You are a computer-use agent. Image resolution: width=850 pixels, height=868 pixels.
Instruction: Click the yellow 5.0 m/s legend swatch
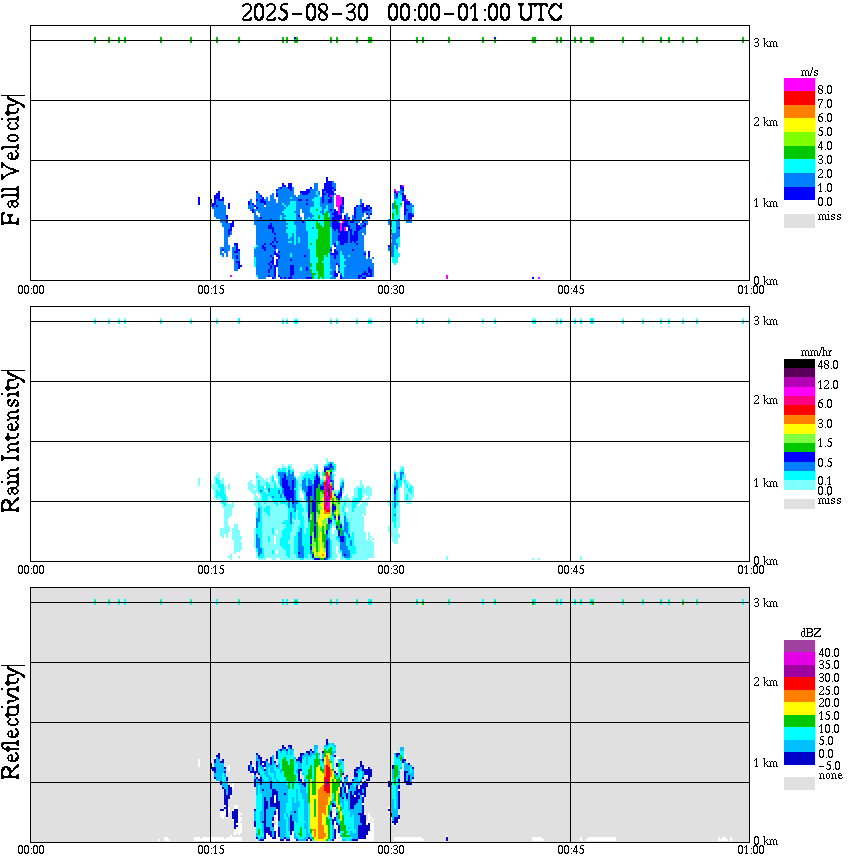coord(799,125)
